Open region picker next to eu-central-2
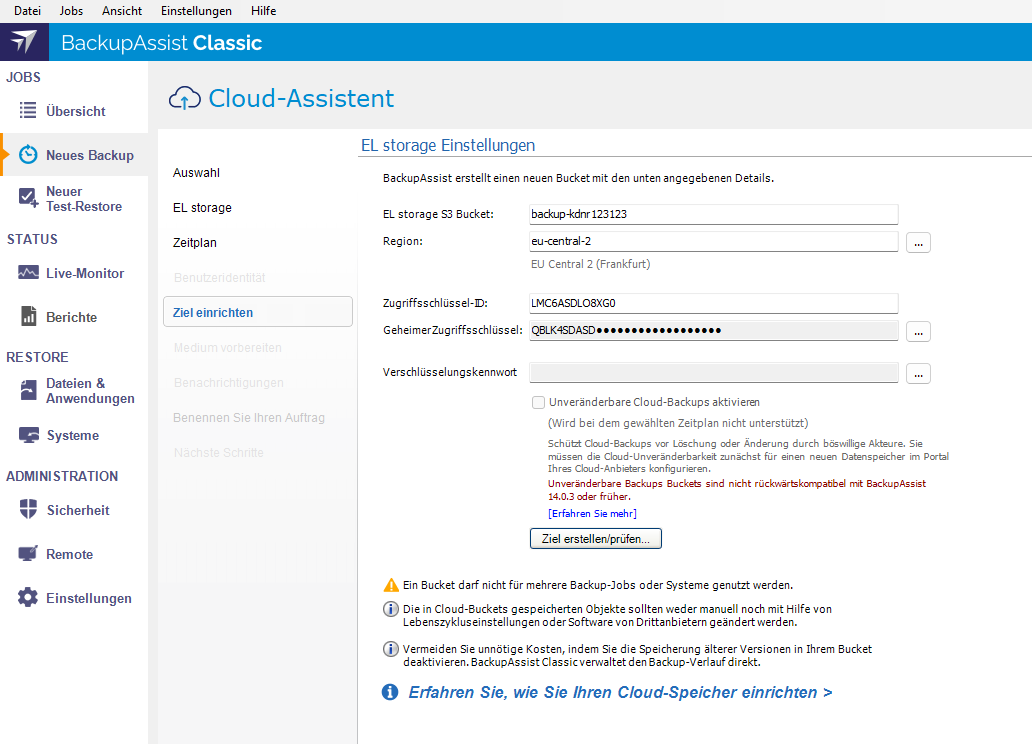The image size is (1032, 744). tap(918, 242)
